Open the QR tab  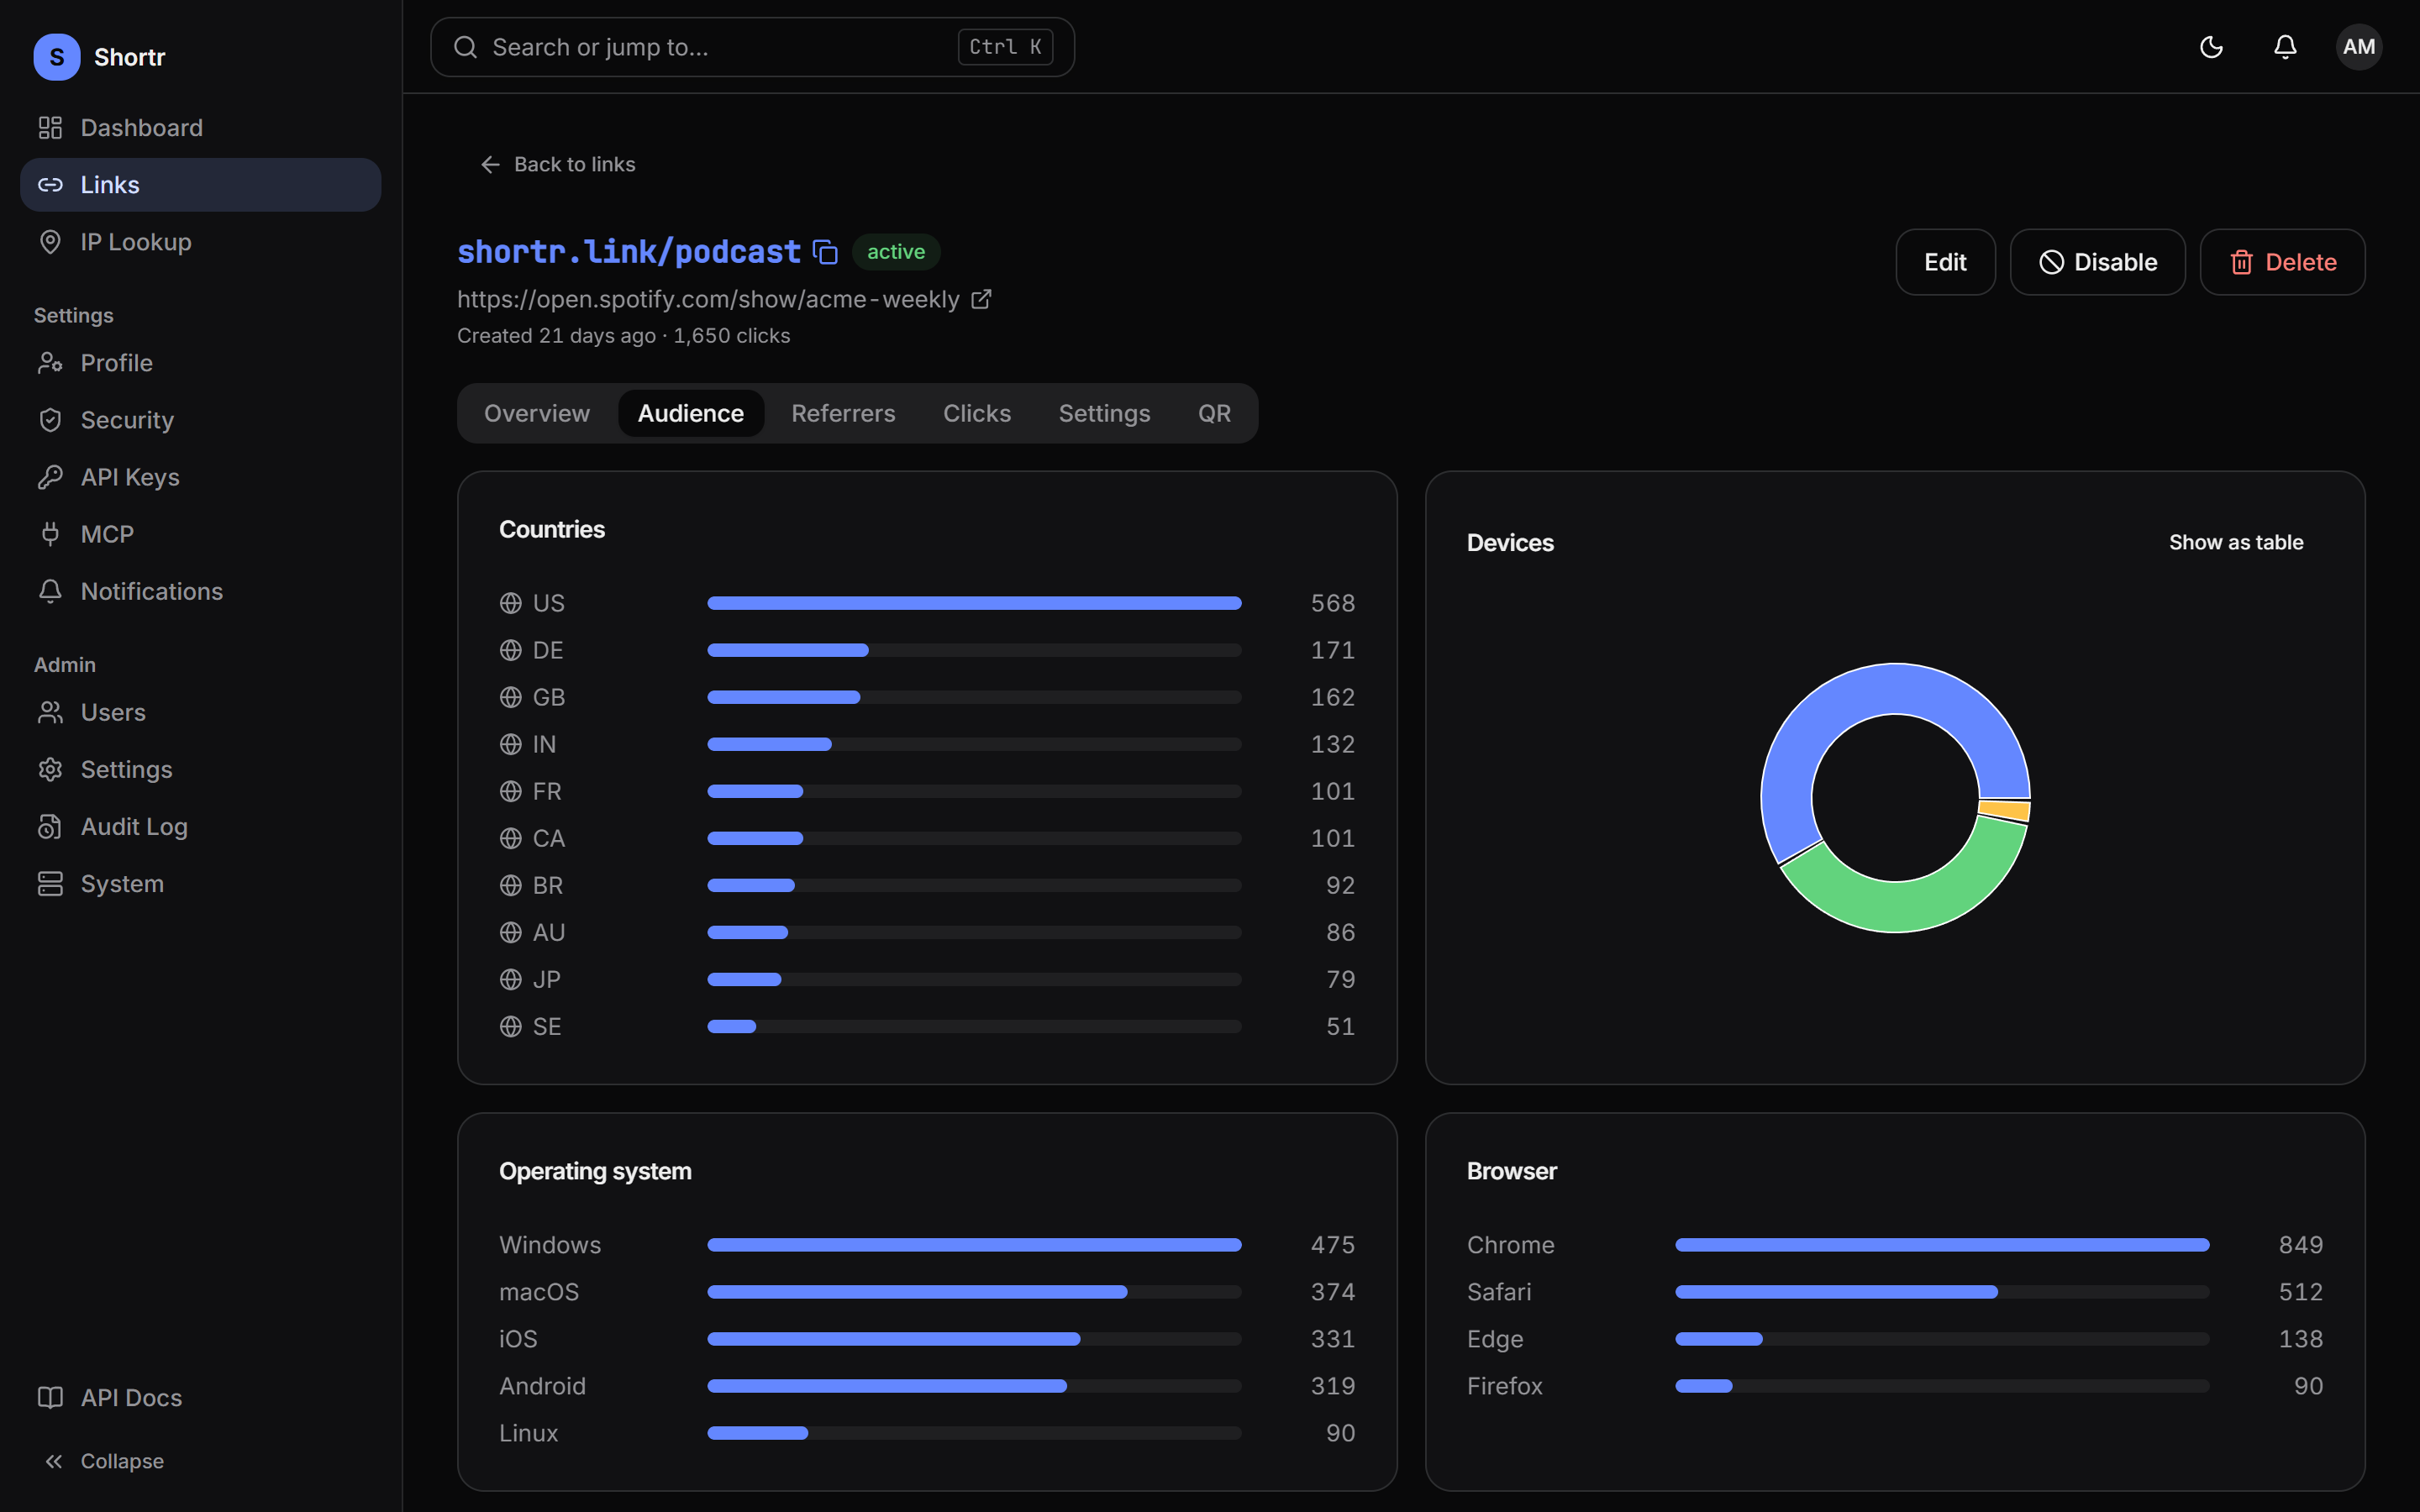1214,413
